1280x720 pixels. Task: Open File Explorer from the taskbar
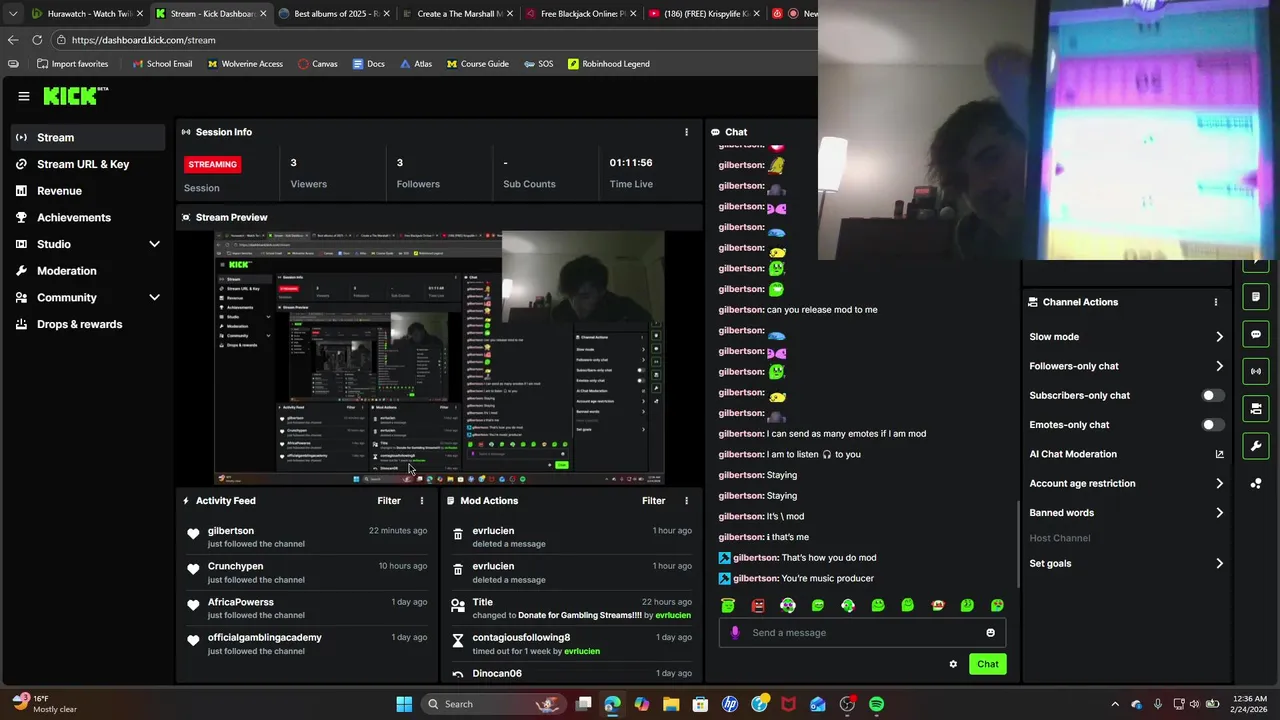[671, 704]
